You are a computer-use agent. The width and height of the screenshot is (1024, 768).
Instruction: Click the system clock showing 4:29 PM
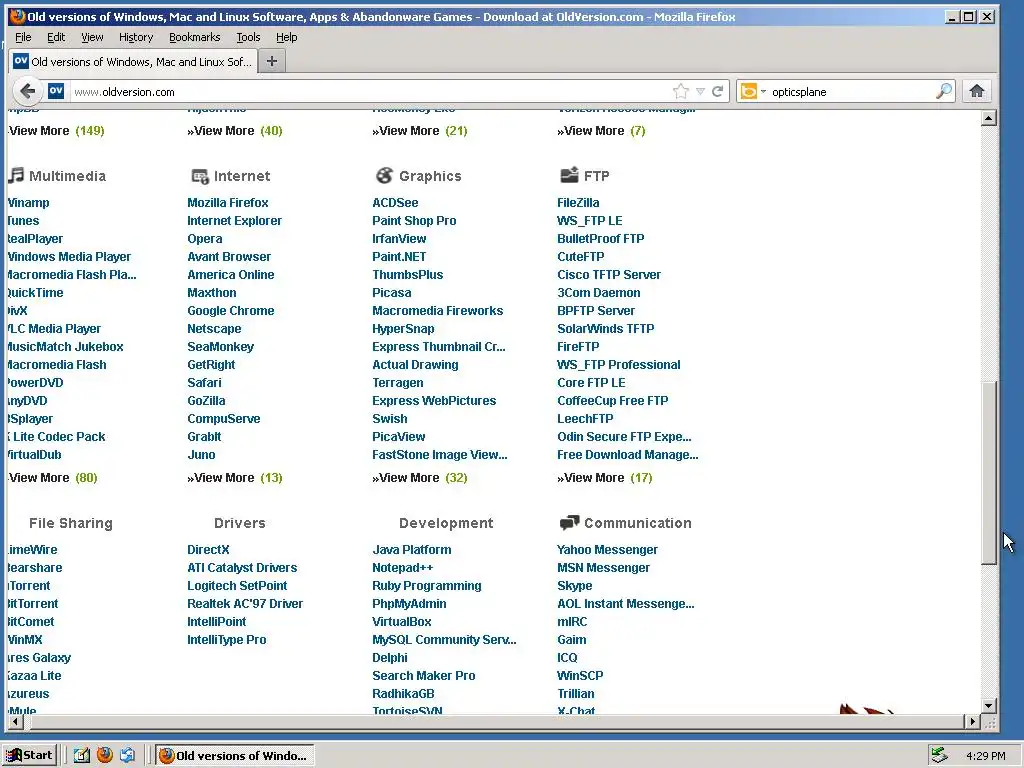985,756
